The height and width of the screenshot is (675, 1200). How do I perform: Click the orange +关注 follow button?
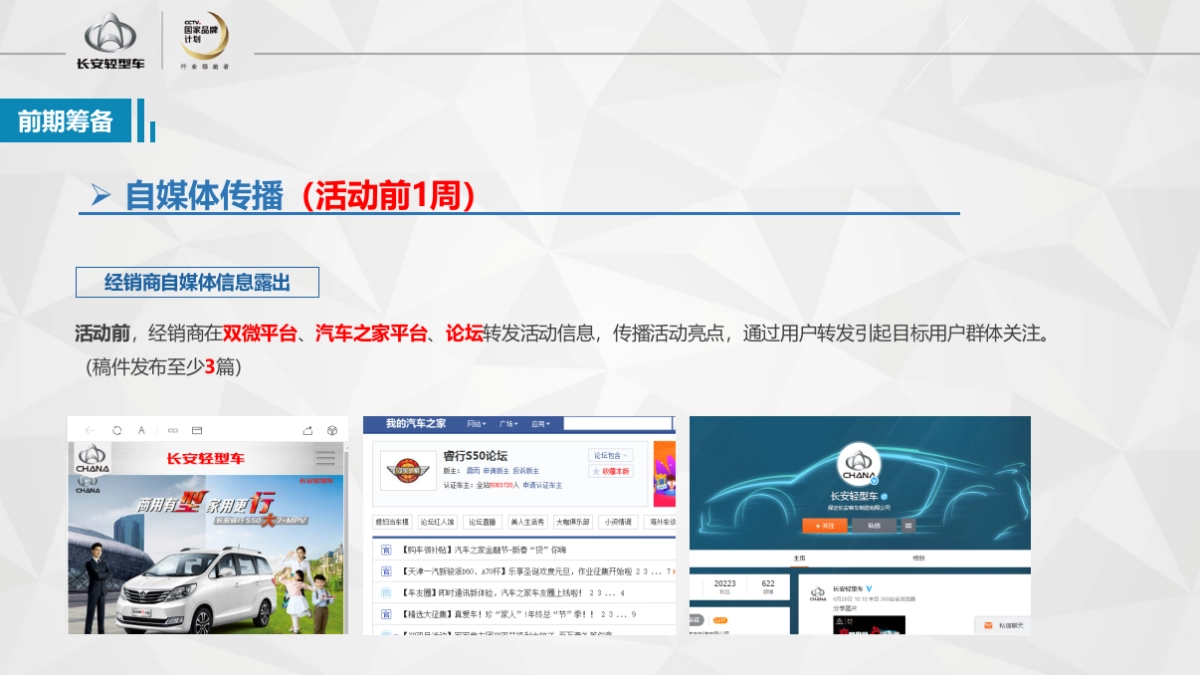(x=825, y=526)
